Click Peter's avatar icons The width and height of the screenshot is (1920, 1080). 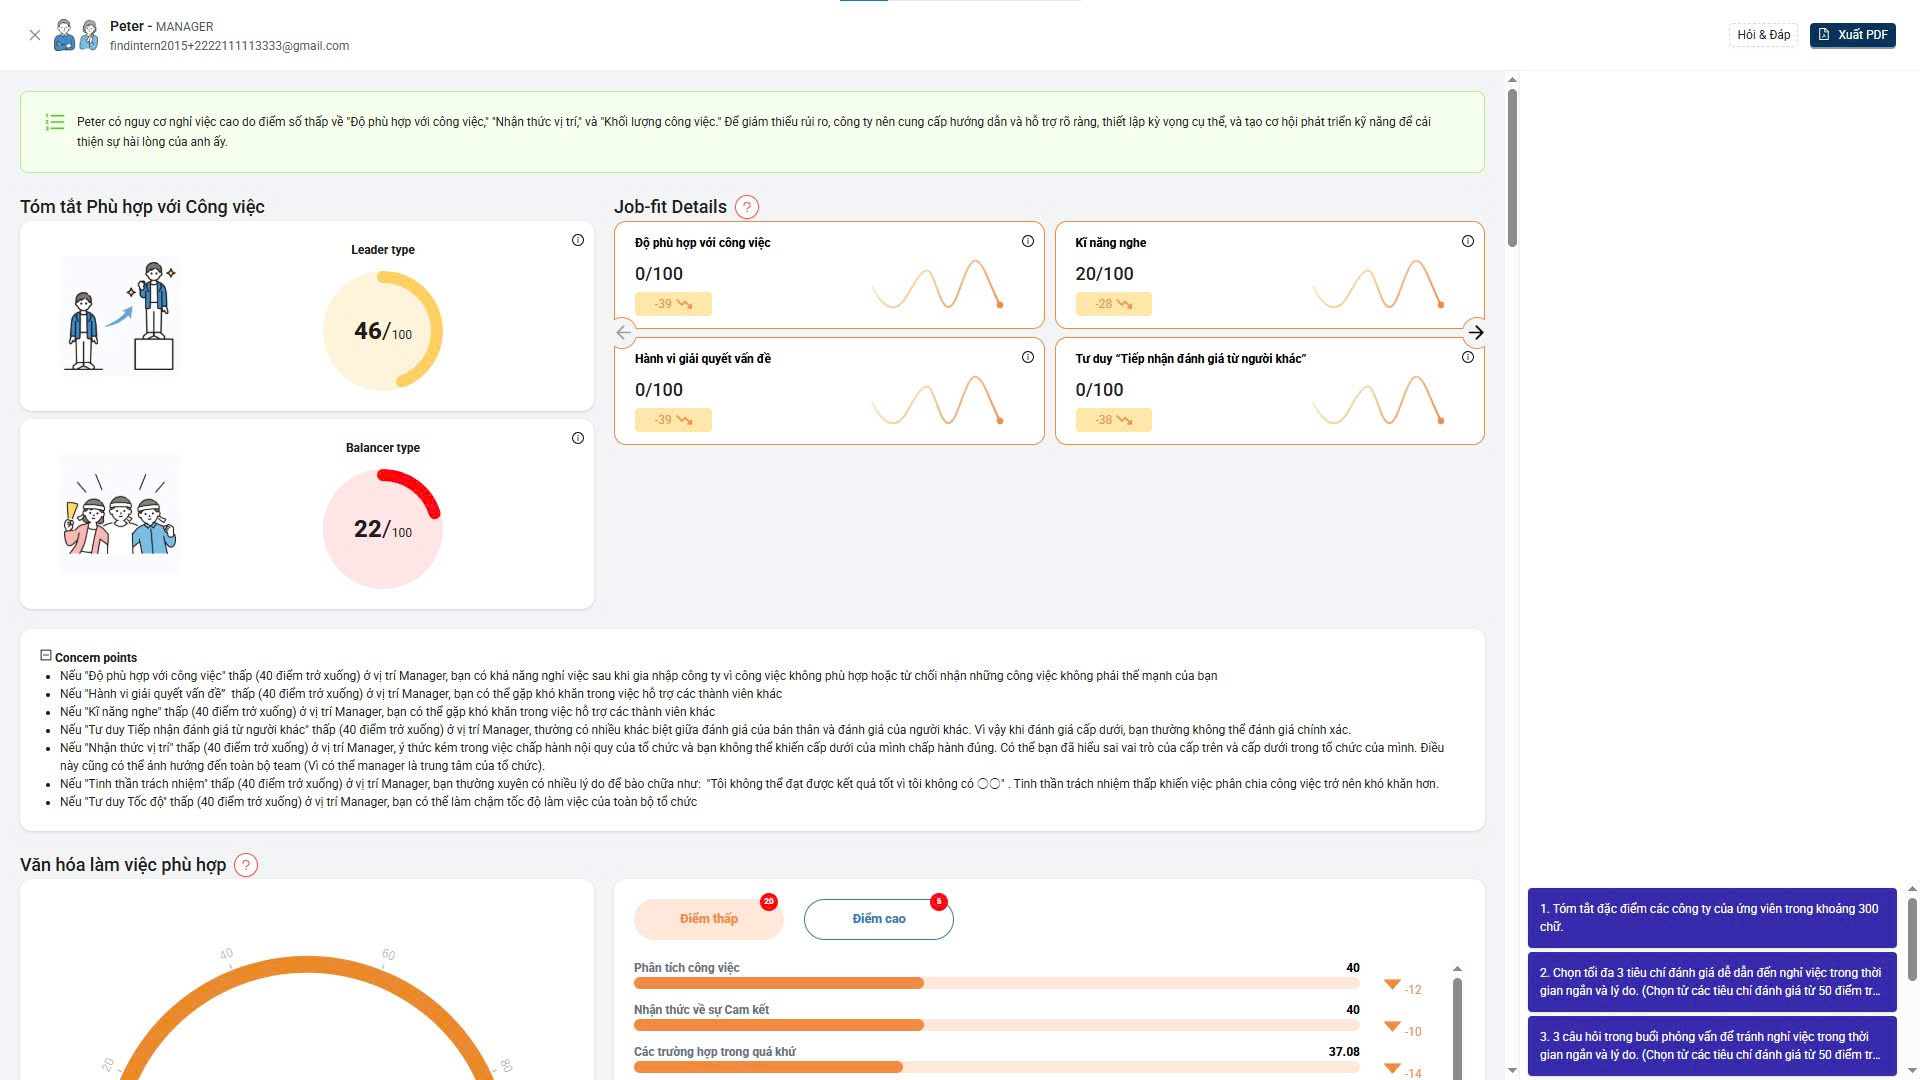point(75,35)
